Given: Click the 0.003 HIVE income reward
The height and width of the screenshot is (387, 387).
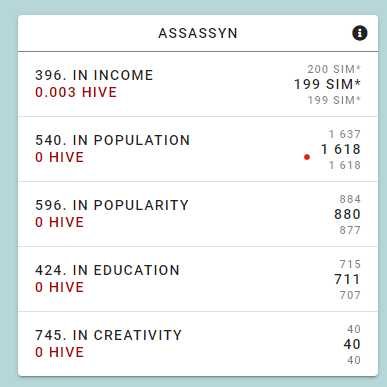Looking at the screenshot, I should click(76, 92).
